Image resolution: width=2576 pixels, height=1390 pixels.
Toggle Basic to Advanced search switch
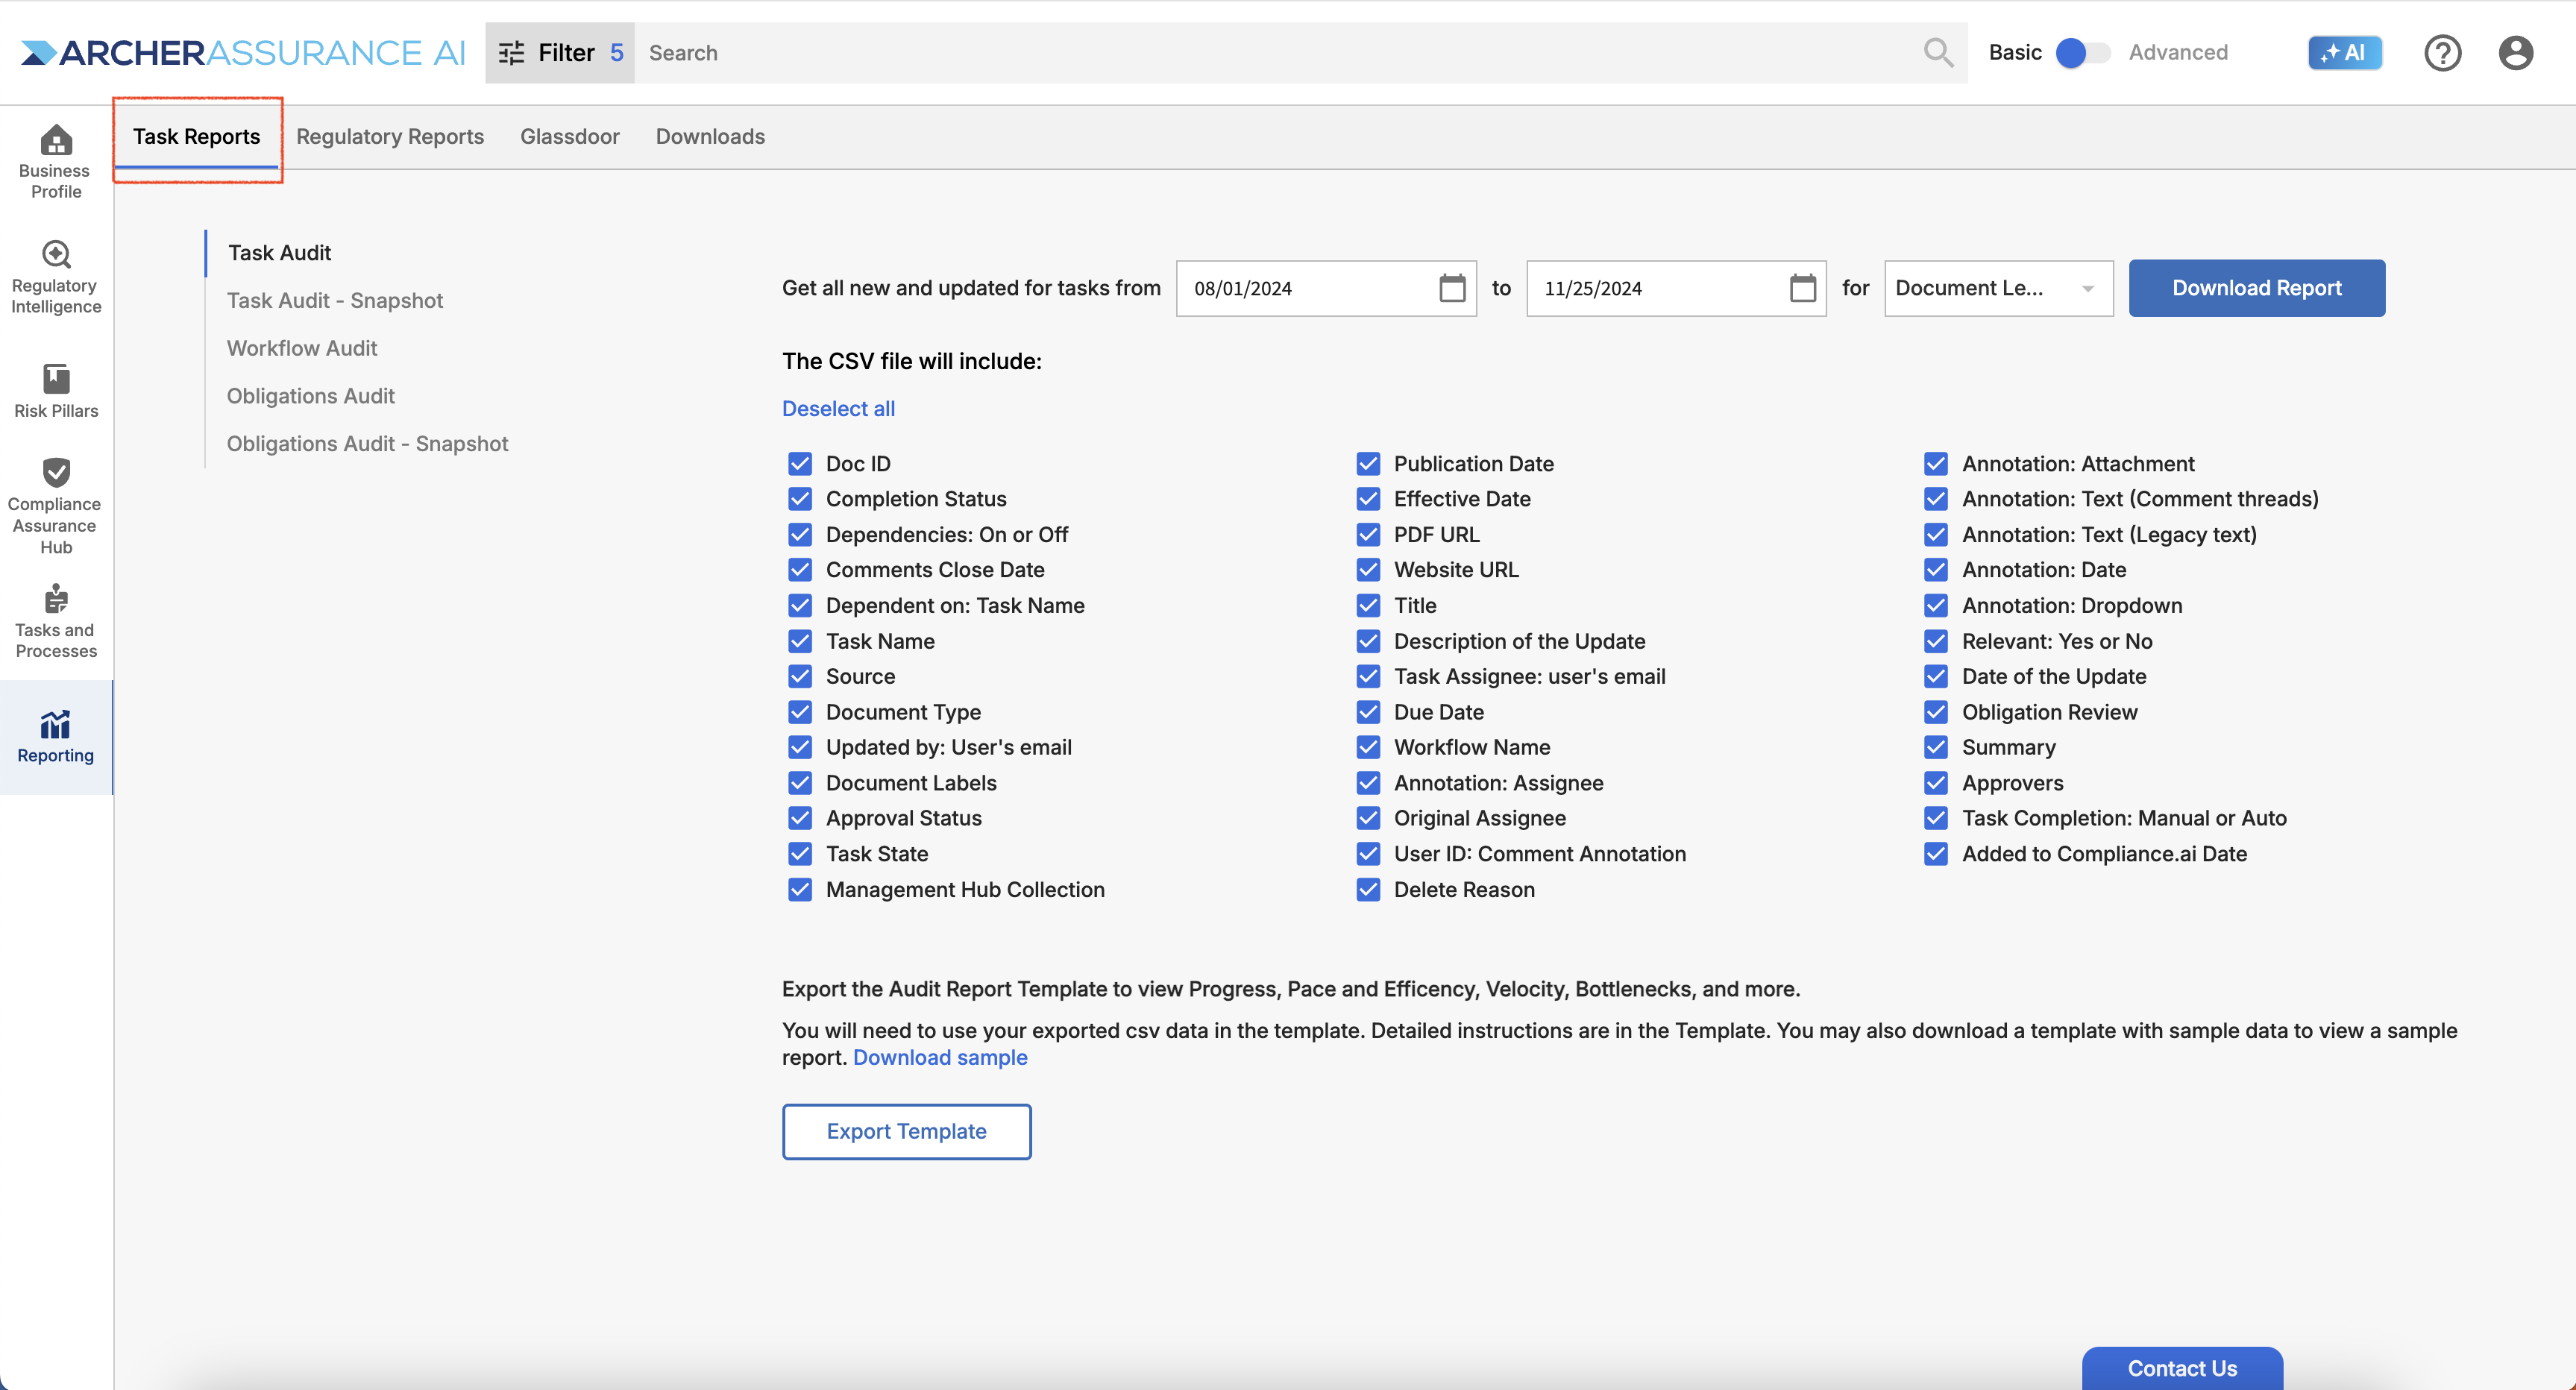2082,53
